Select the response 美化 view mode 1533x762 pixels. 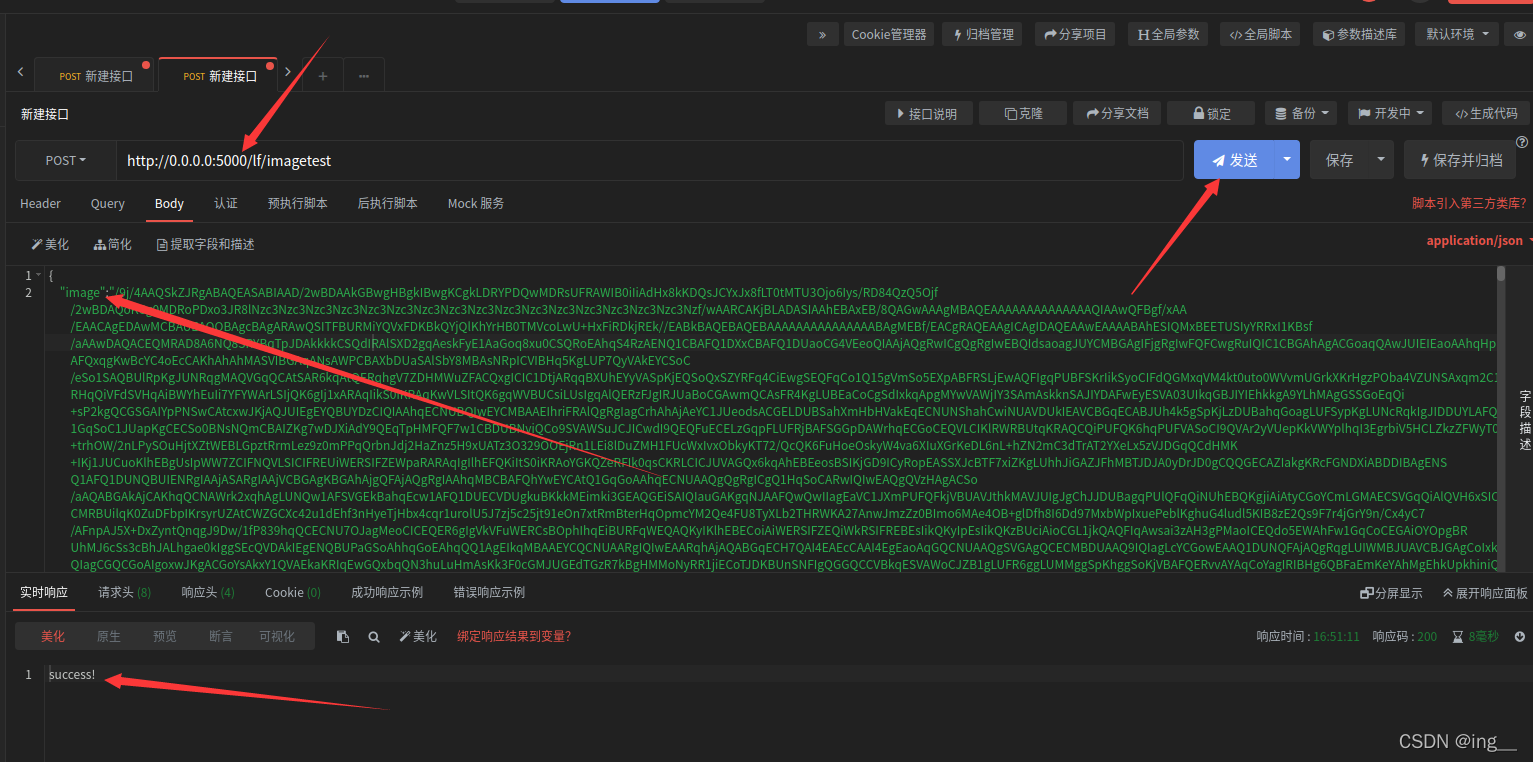52,636
